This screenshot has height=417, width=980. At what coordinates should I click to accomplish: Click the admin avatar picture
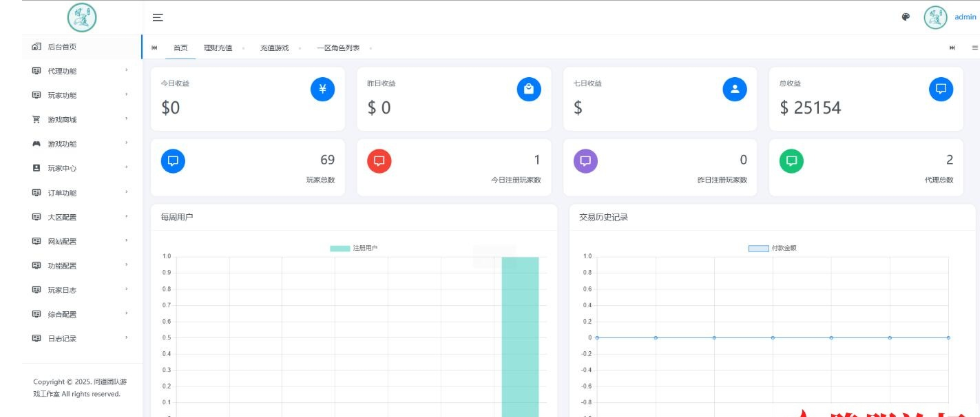[x=936, y=18]
